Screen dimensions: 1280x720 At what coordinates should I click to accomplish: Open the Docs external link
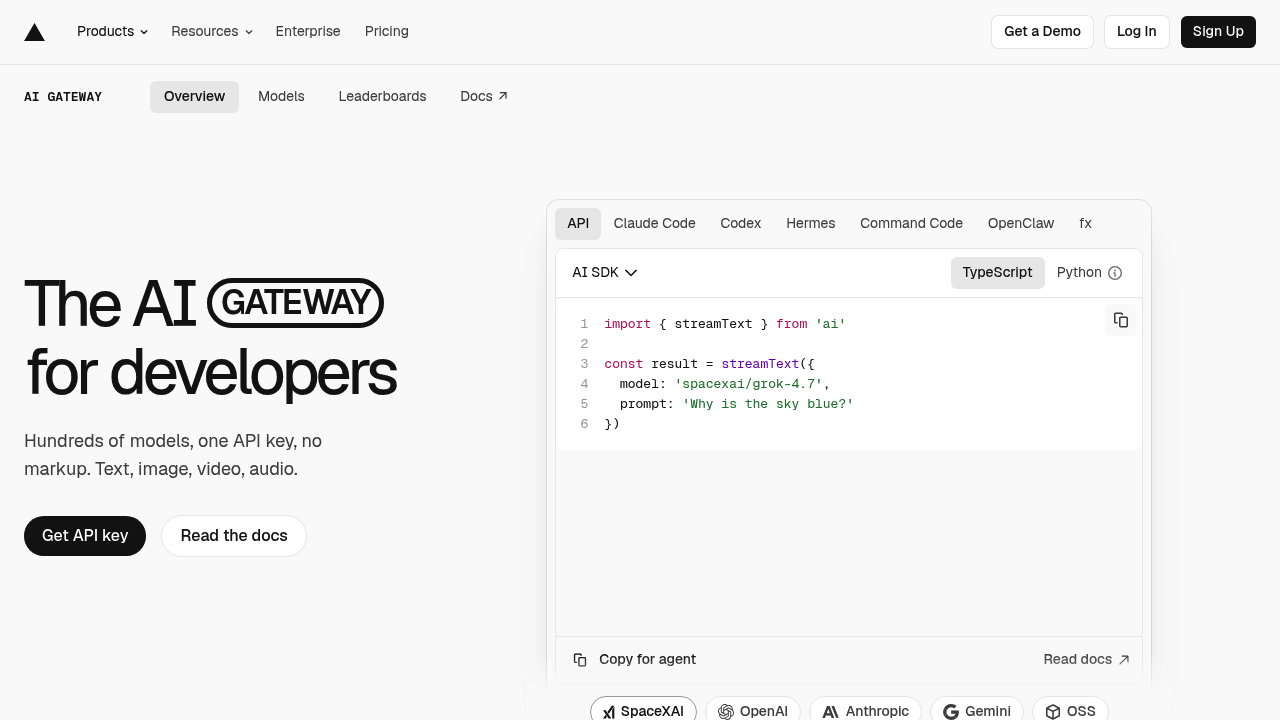484,97
